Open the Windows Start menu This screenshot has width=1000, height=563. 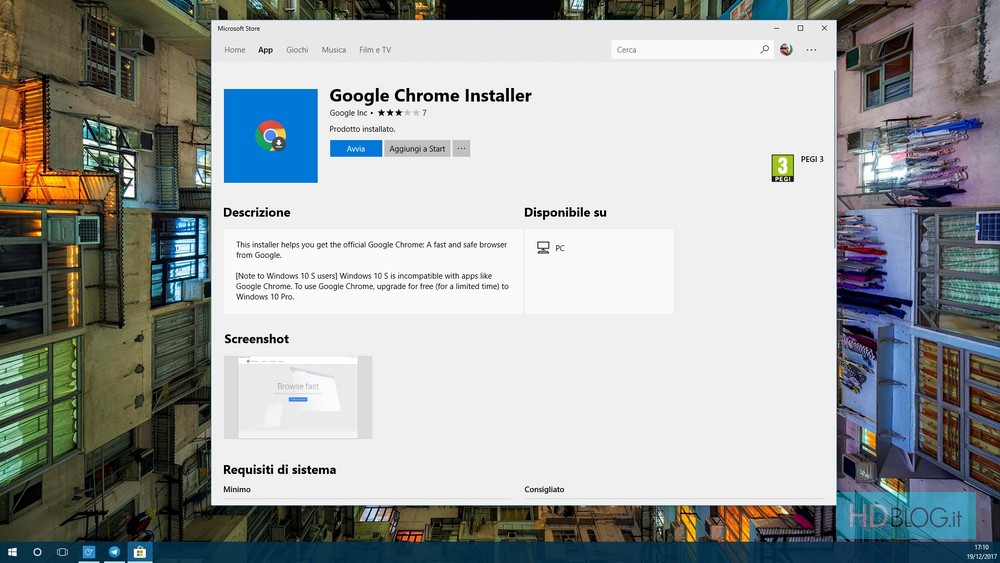click(x=11, y=552)
